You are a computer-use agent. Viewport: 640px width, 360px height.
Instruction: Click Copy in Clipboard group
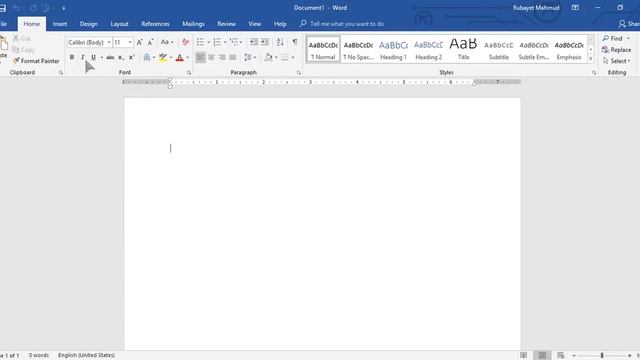tap(23, 50)
